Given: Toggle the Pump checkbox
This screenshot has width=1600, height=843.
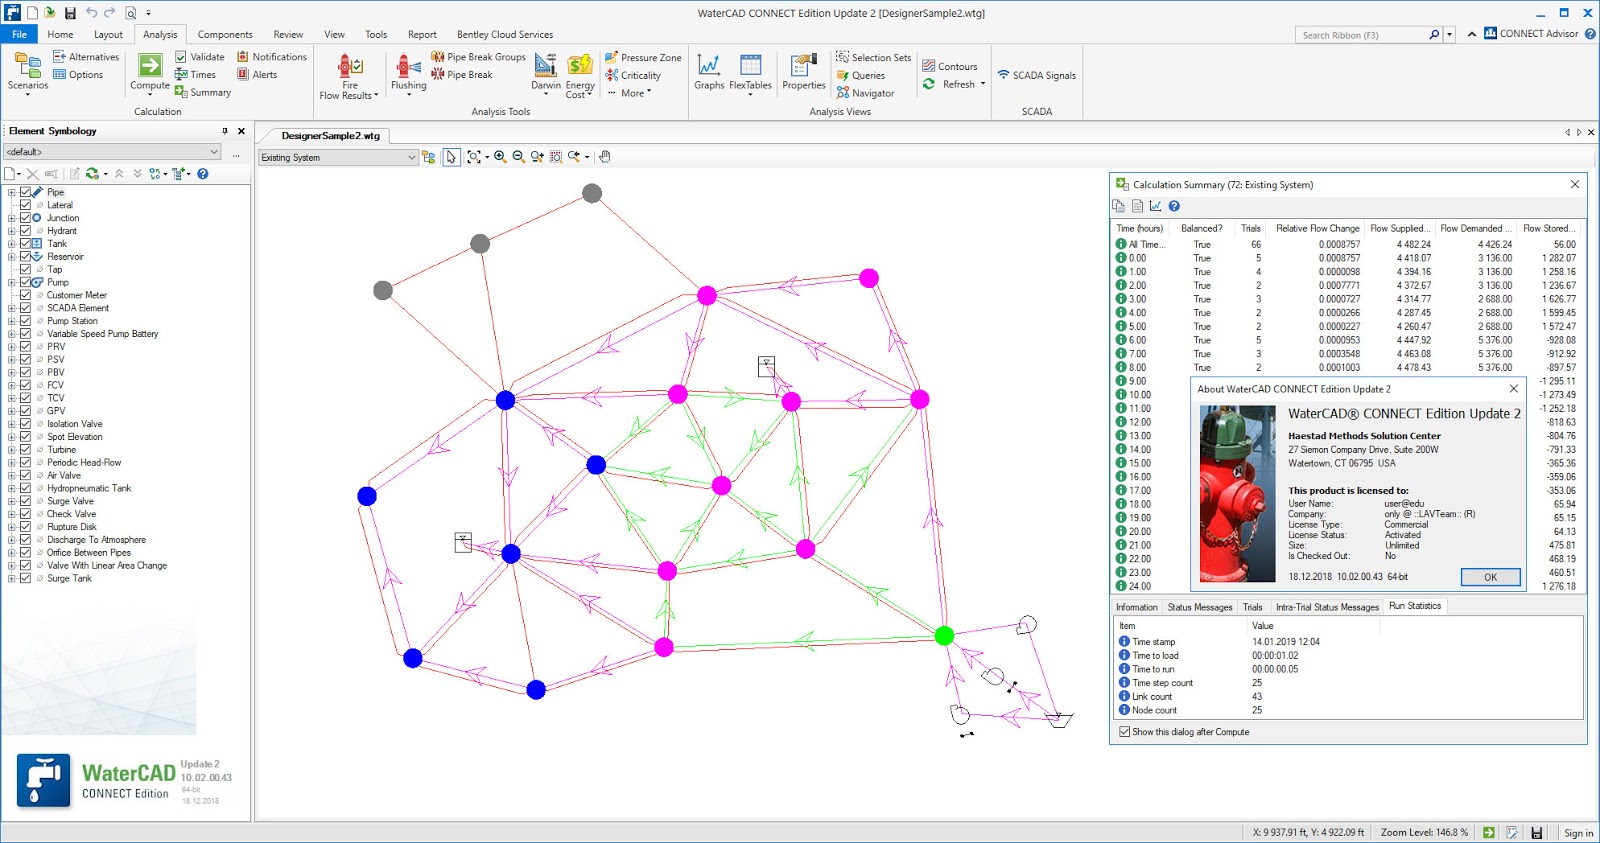Looking at the screenshot, I should coord(25,282).
